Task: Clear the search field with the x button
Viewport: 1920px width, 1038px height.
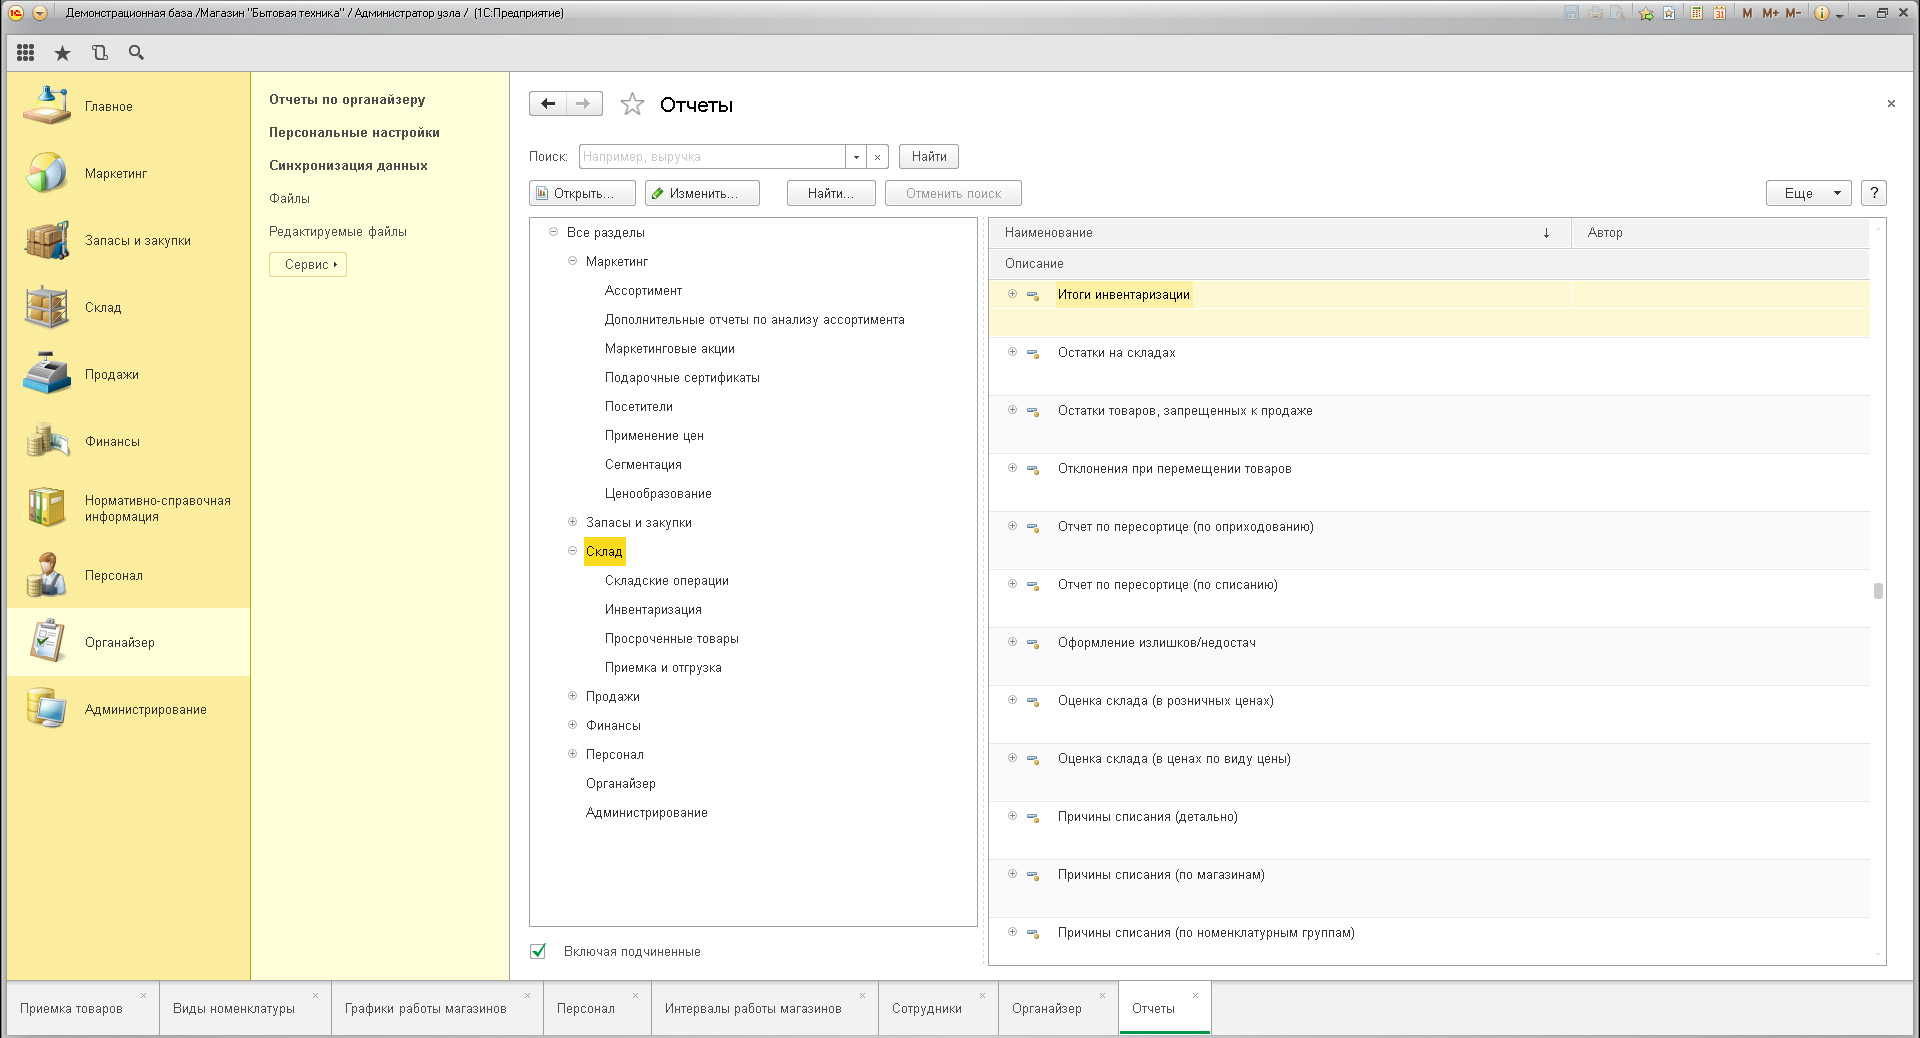Action: (877, 157)
